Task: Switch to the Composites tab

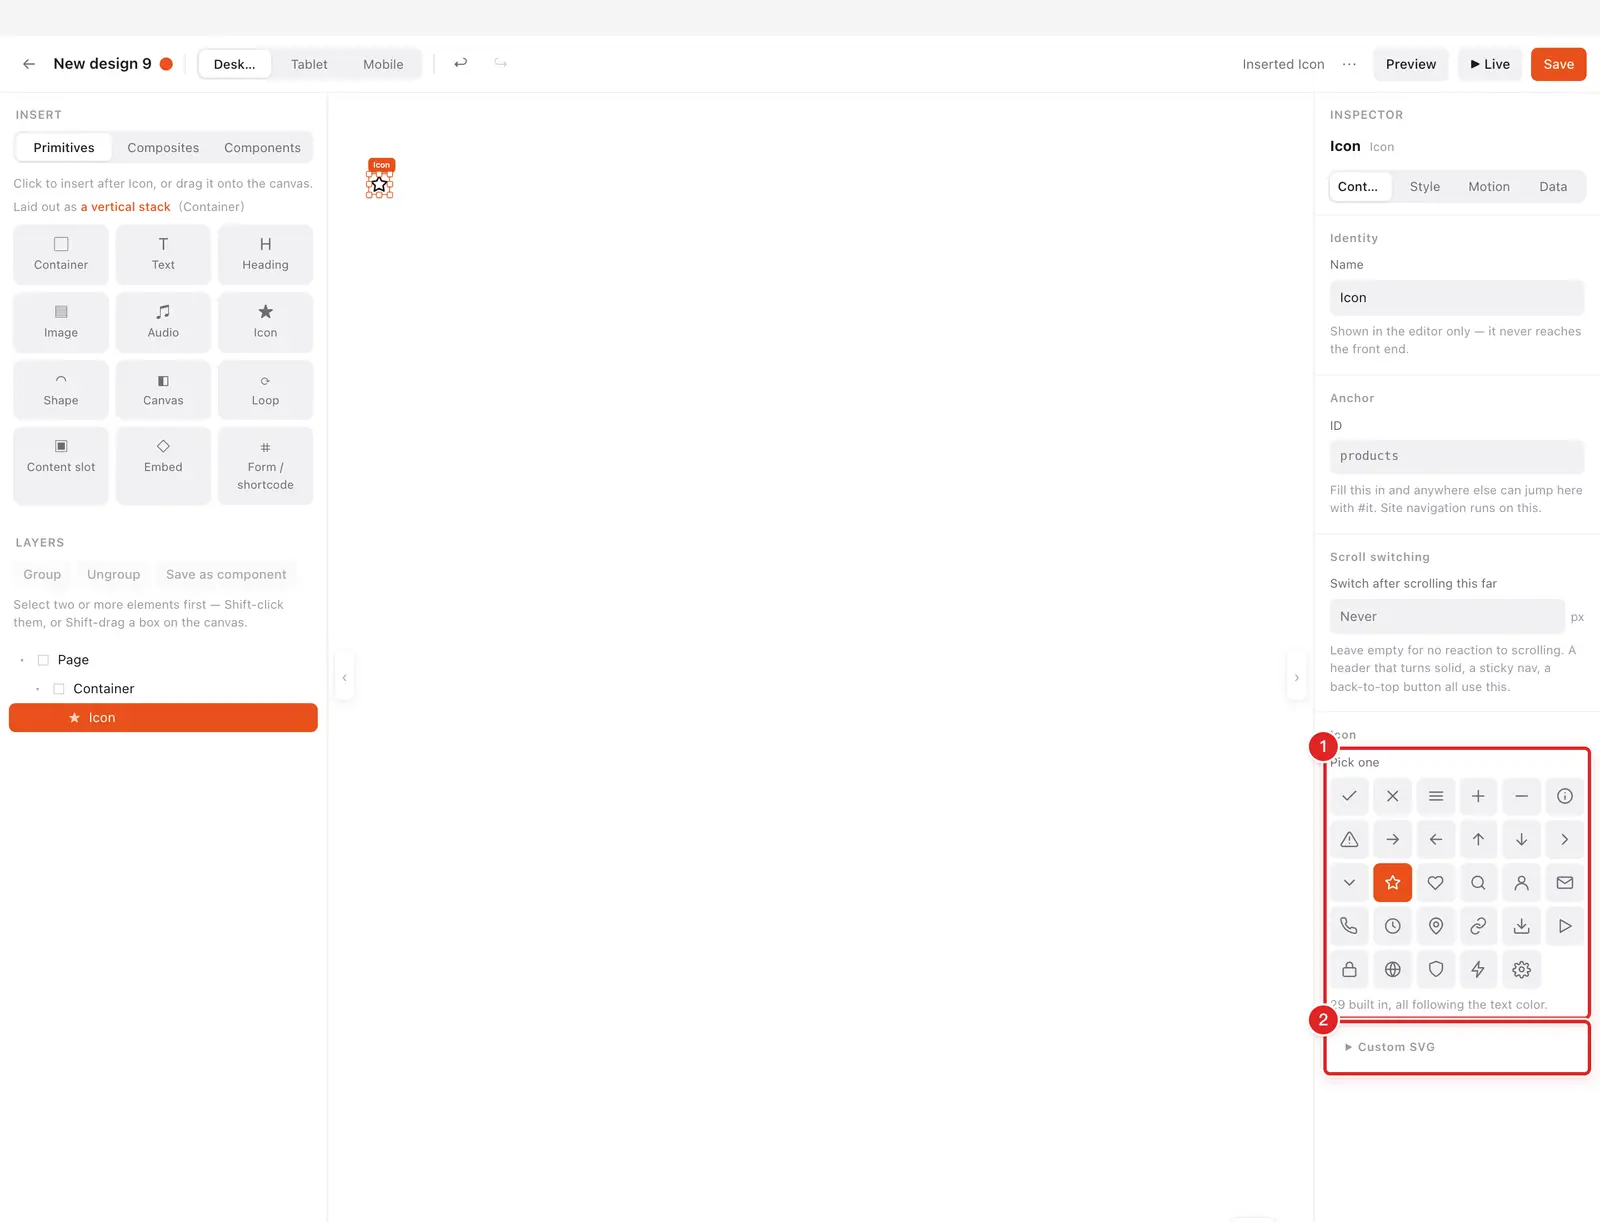Action: coord(163,148)
